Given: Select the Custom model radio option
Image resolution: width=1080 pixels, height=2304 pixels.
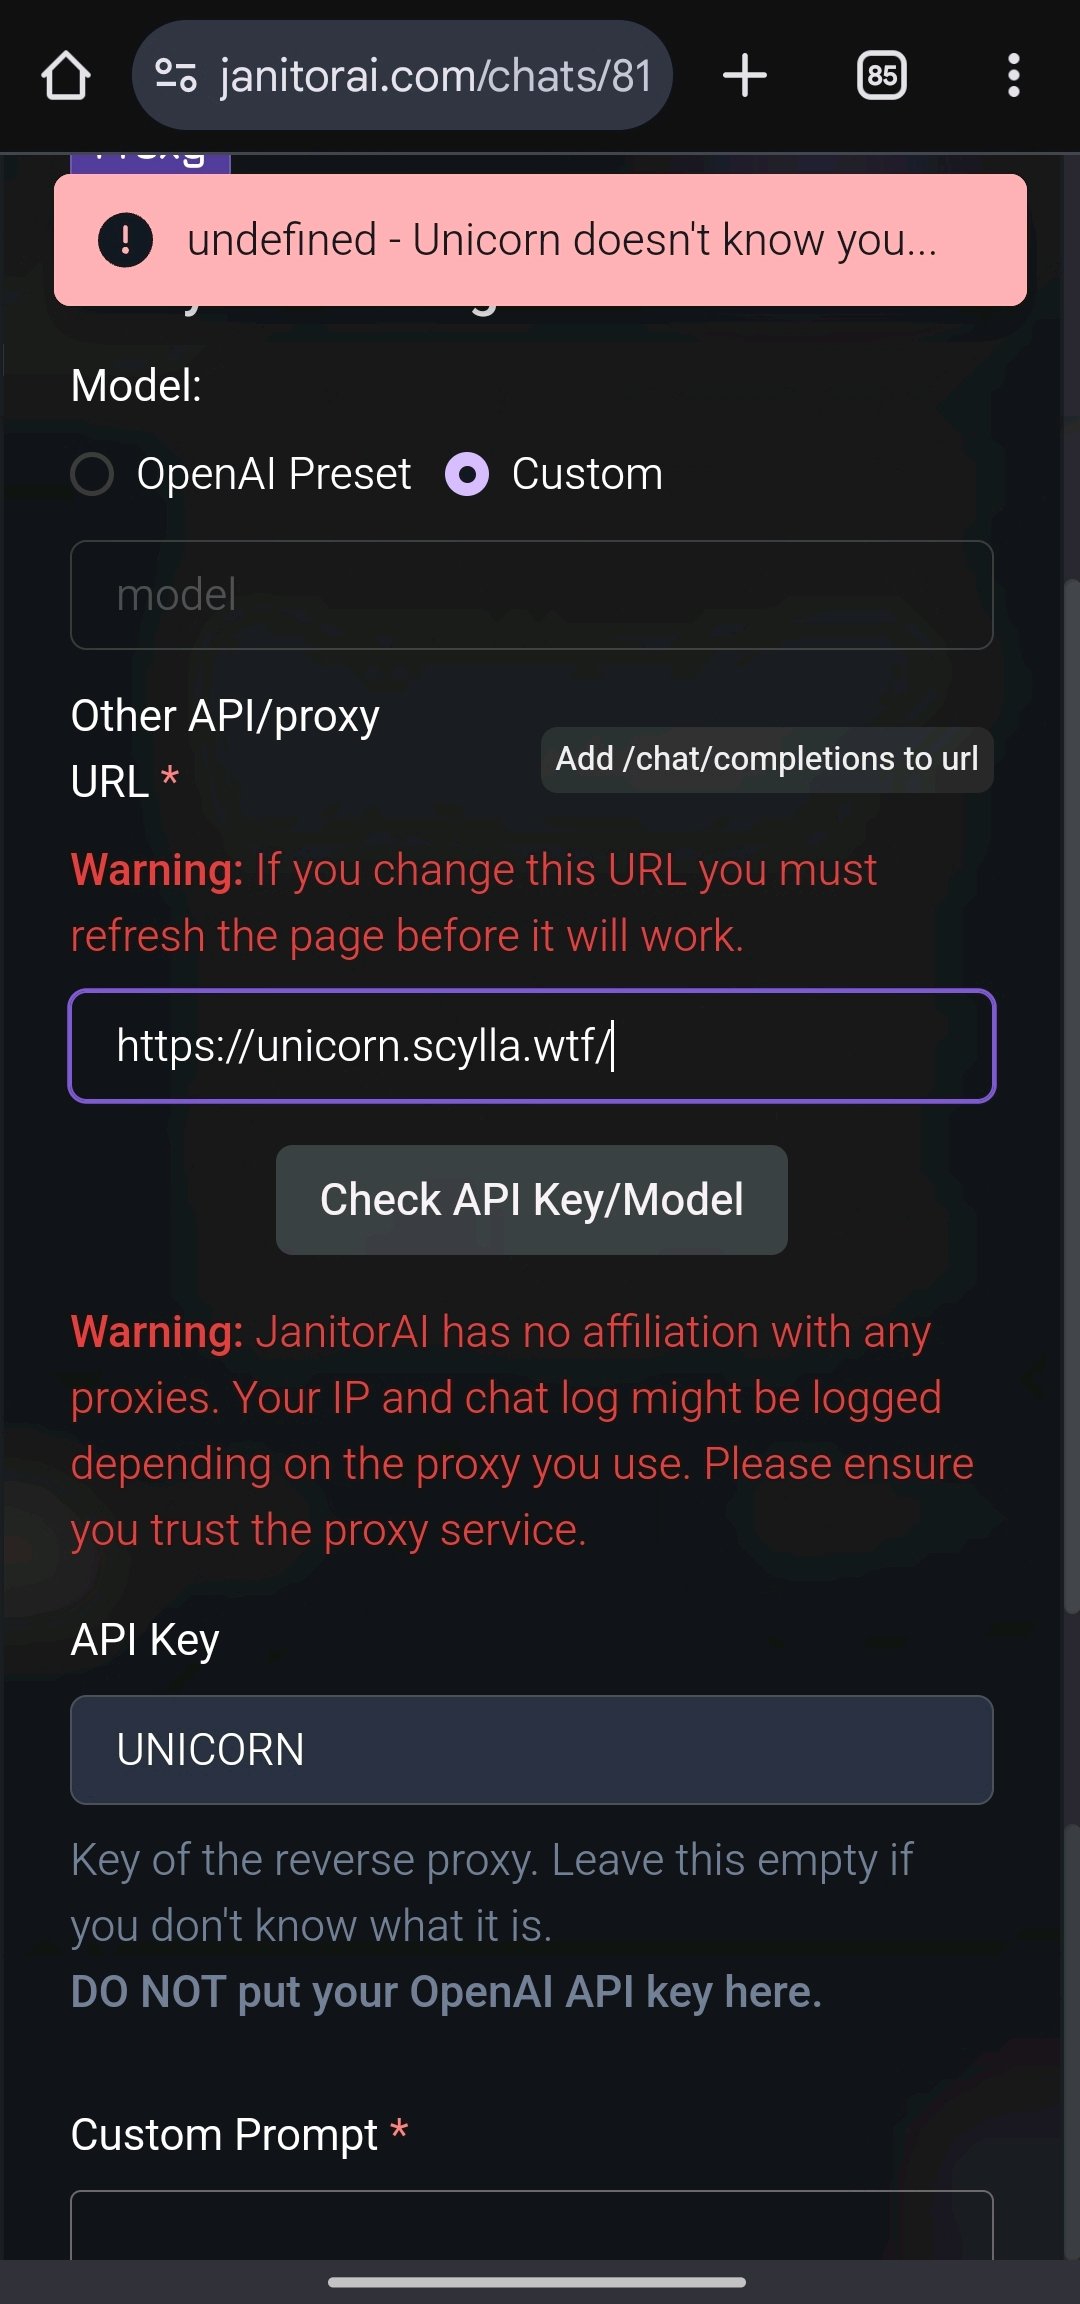Looking at the screenshot, I should tap(467, 474).
